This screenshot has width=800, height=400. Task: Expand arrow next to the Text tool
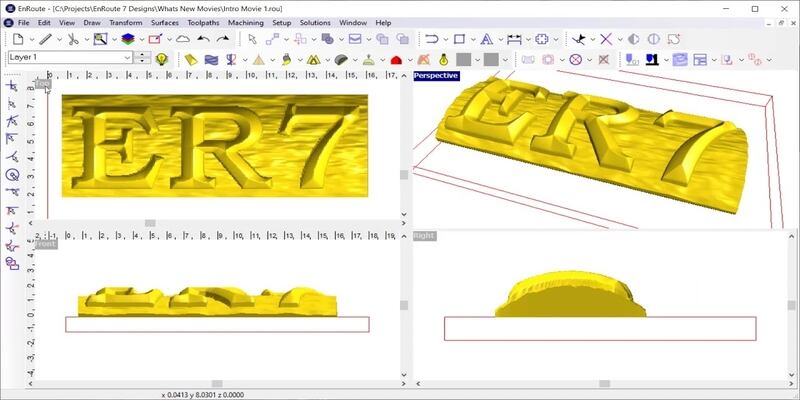[500, 40]
